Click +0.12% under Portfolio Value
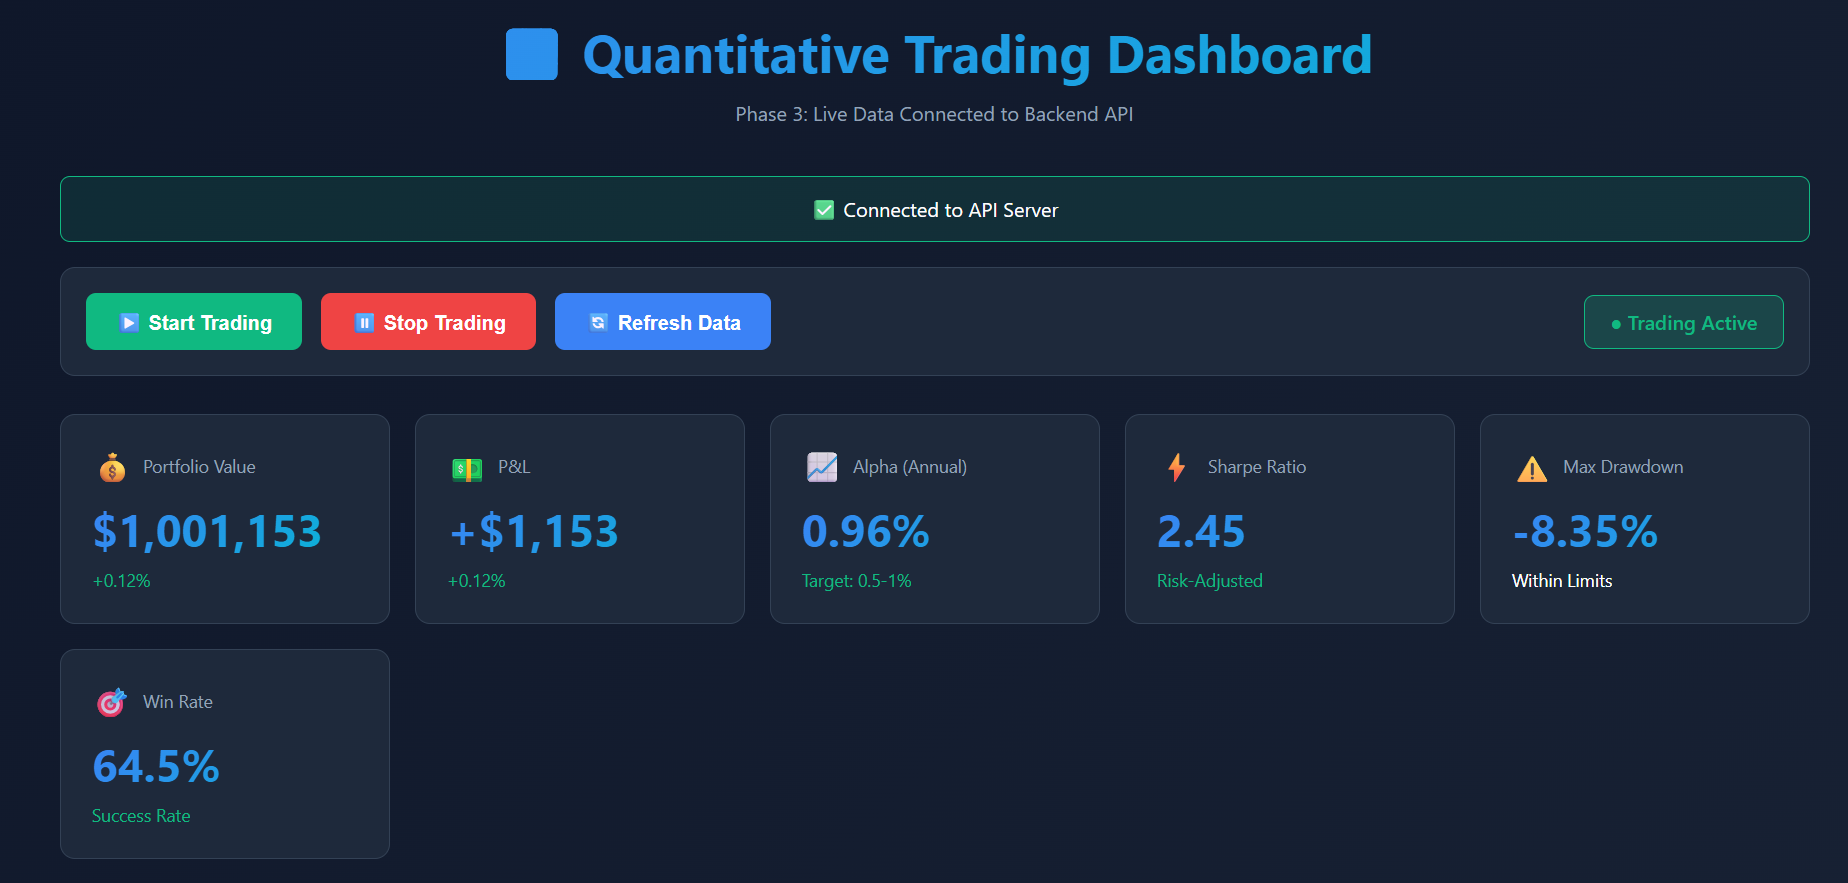 coord(121,581)
